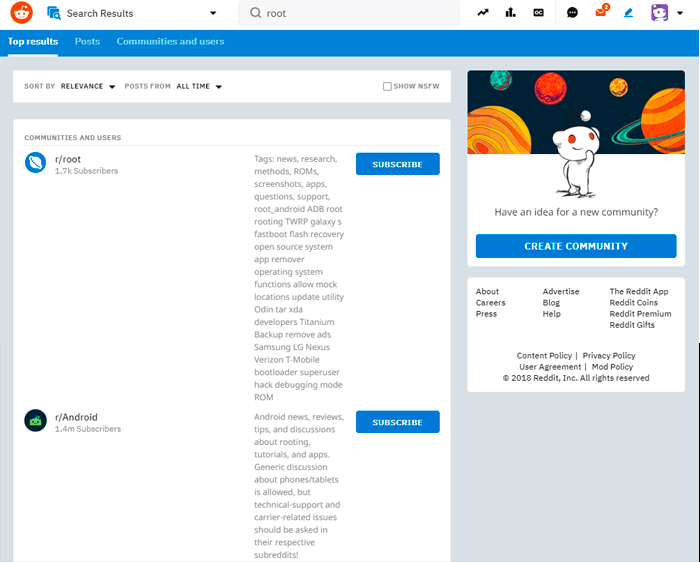Viewport: 700px width, 562px height.
Task: Switch to the Top results tab
Action: tap(33, 42)
